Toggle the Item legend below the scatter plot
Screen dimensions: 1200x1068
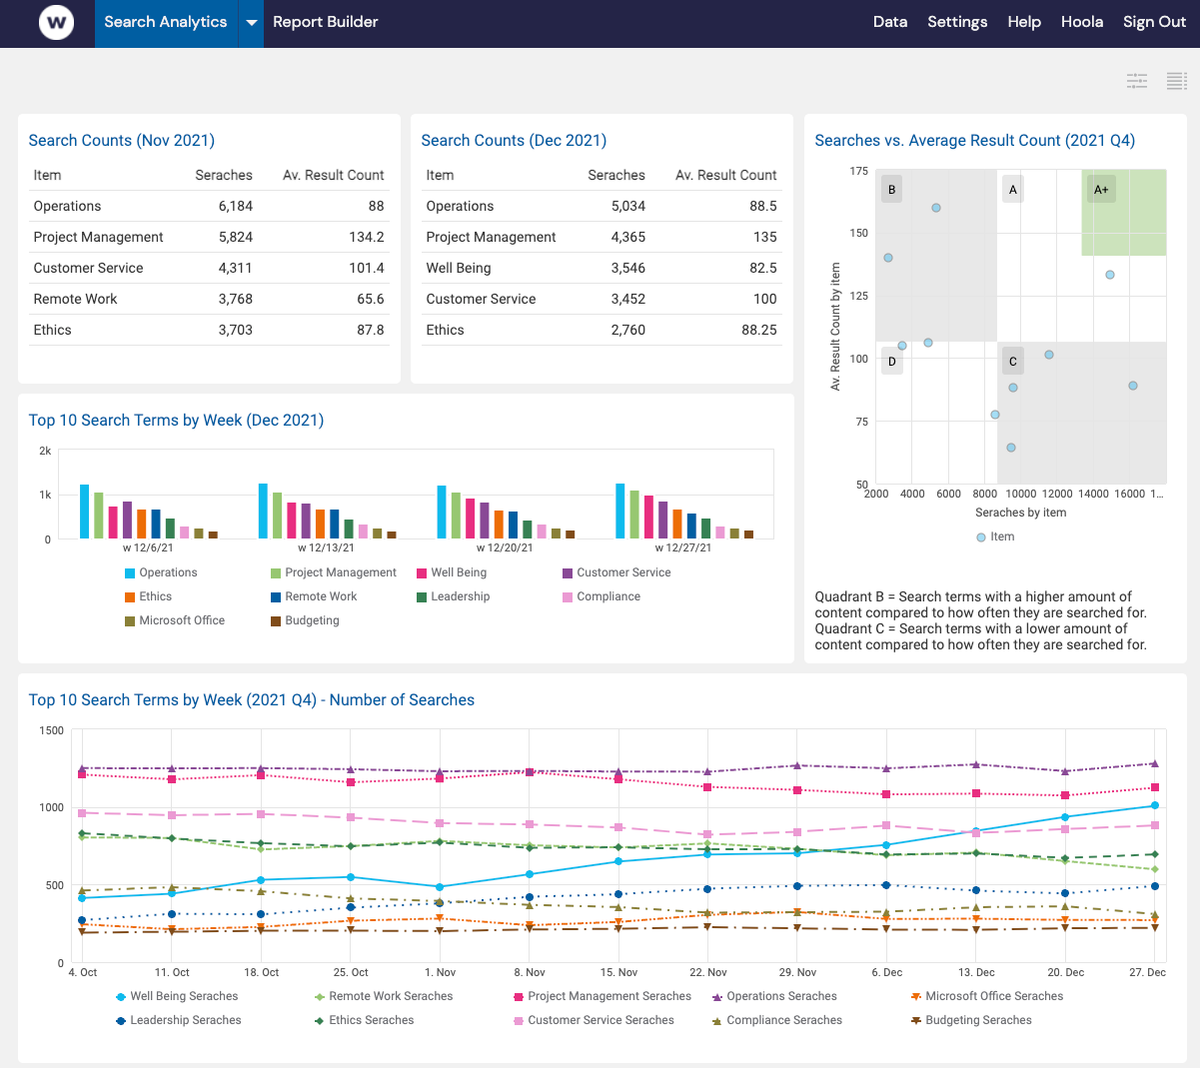[995, 536]
